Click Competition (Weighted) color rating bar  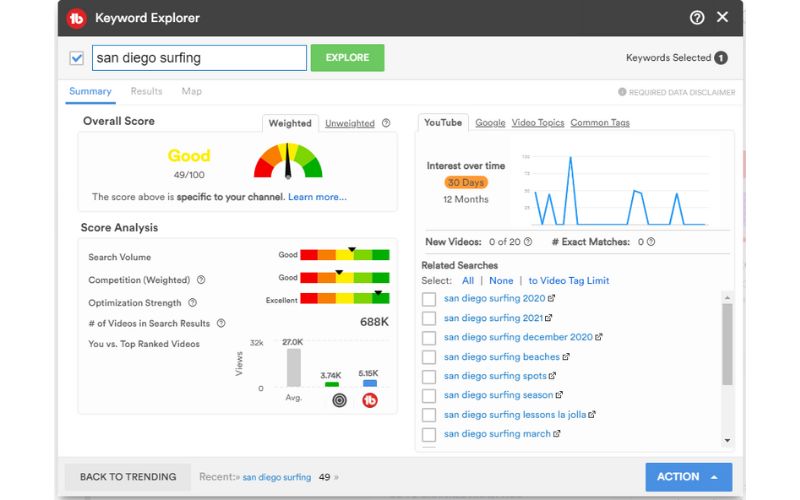point(345,278)
